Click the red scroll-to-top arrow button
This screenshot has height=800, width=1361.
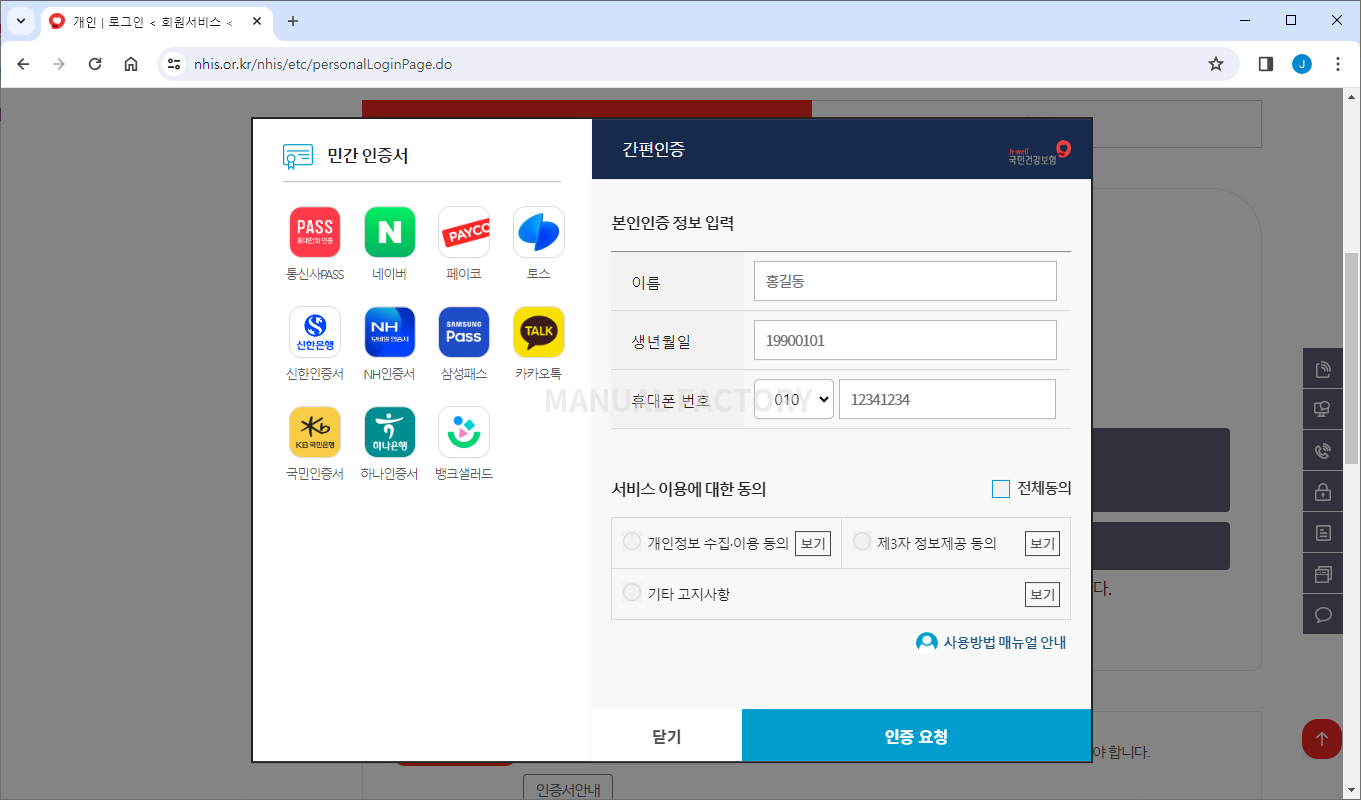coord(1322,739)
